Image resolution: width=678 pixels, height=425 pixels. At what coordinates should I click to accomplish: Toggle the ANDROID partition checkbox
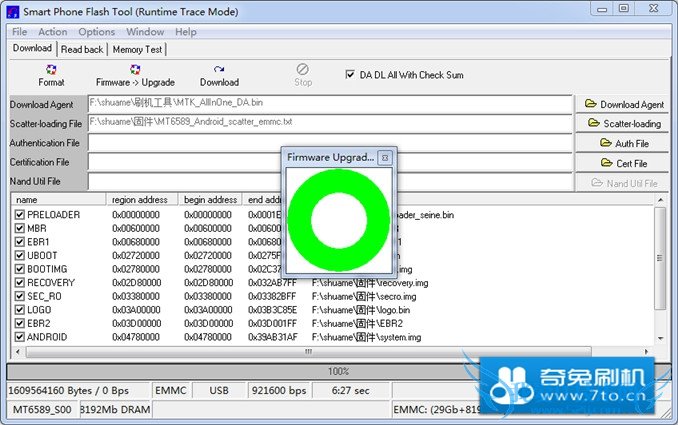tap(20, 337)
